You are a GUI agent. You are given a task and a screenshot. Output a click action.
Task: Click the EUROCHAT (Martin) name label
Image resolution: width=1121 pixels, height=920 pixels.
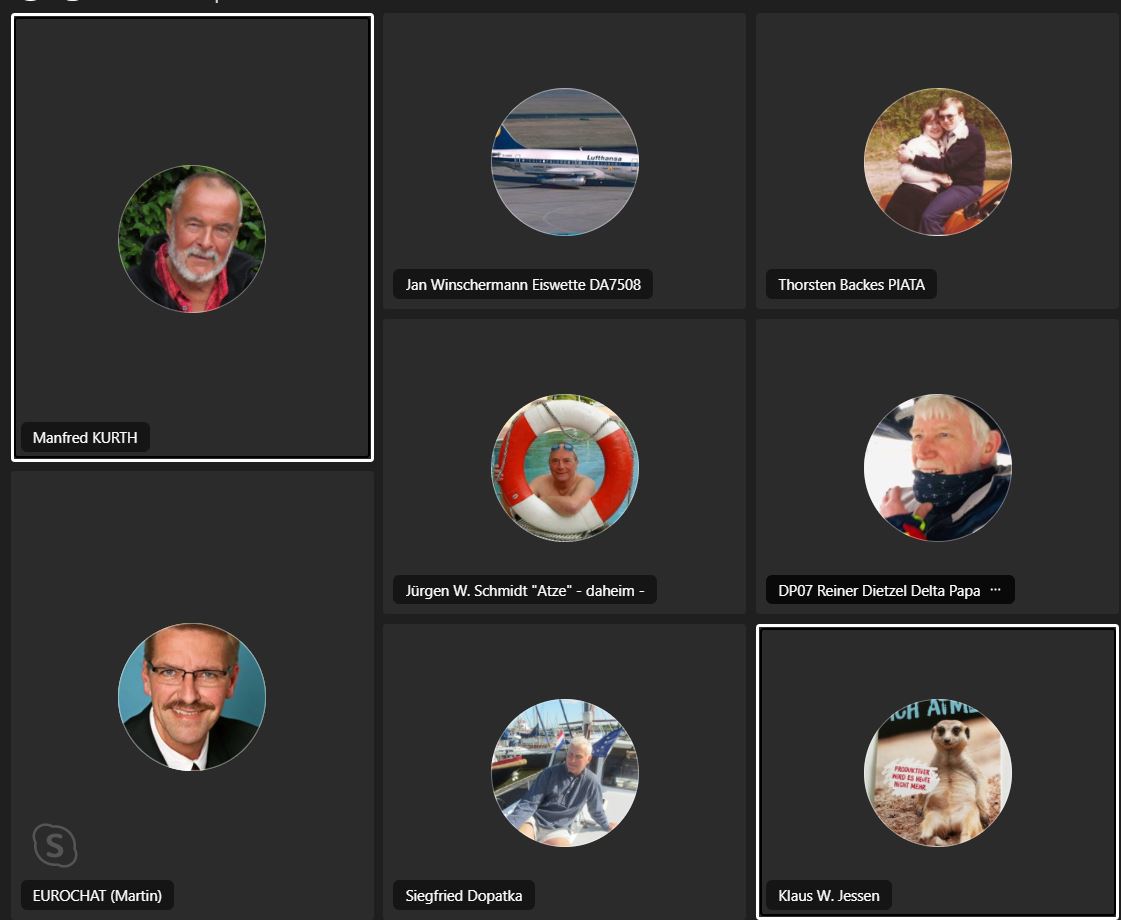97,895
